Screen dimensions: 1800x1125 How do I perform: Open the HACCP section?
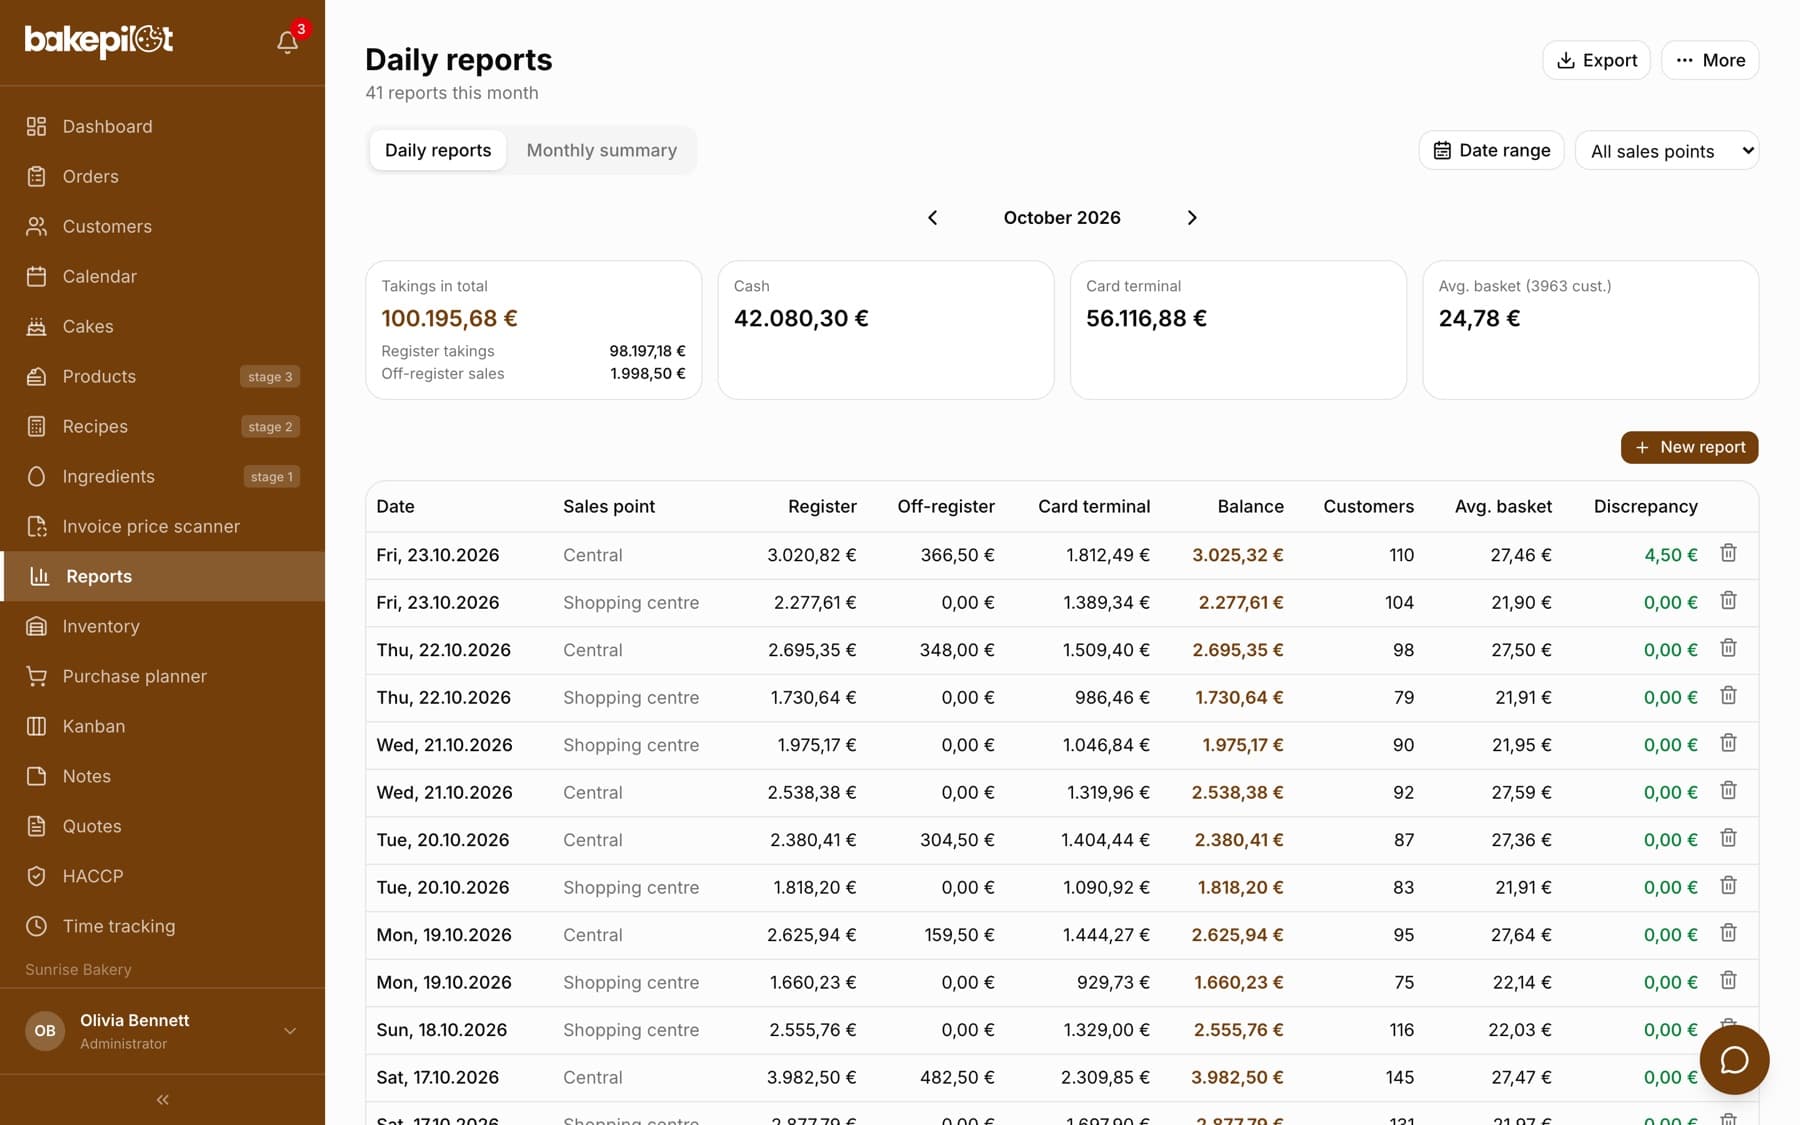click(x=162, y=876)
